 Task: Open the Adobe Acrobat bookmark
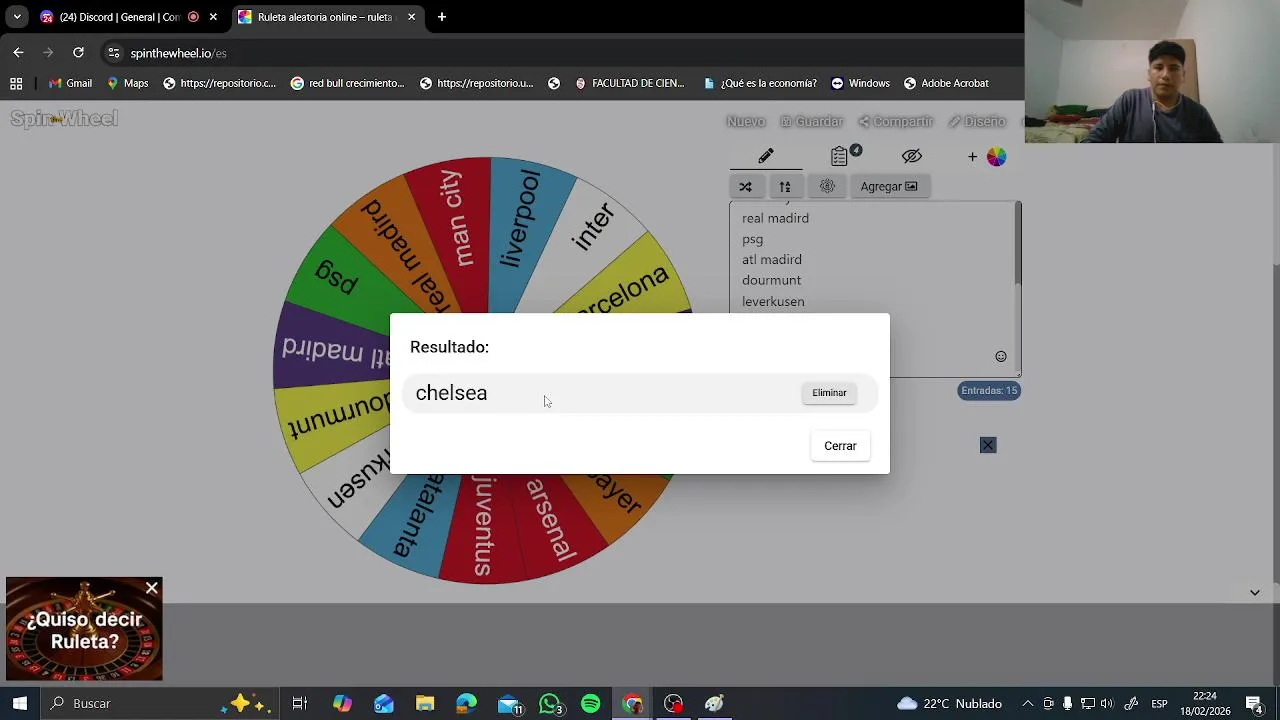click(x=946, y=83)
